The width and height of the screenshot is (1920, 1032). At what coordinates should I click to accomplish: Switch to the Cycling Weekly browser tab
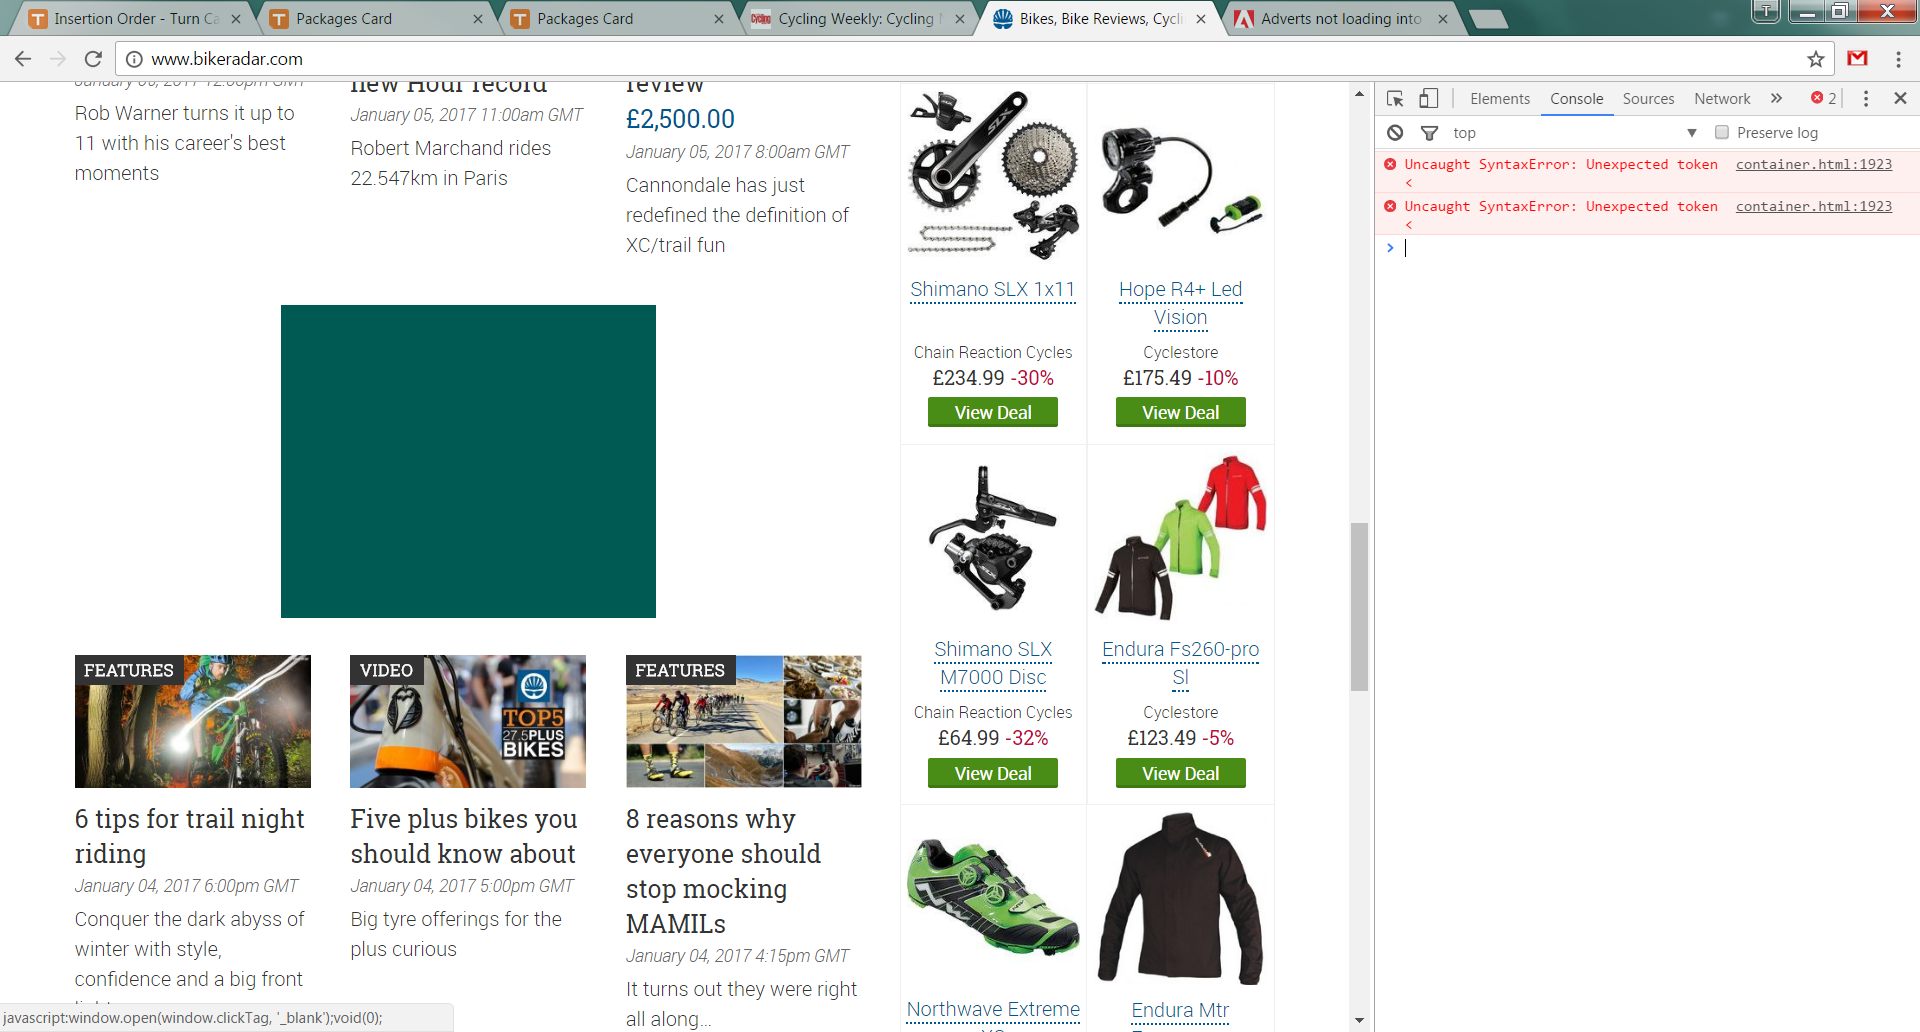pos(858,18)
